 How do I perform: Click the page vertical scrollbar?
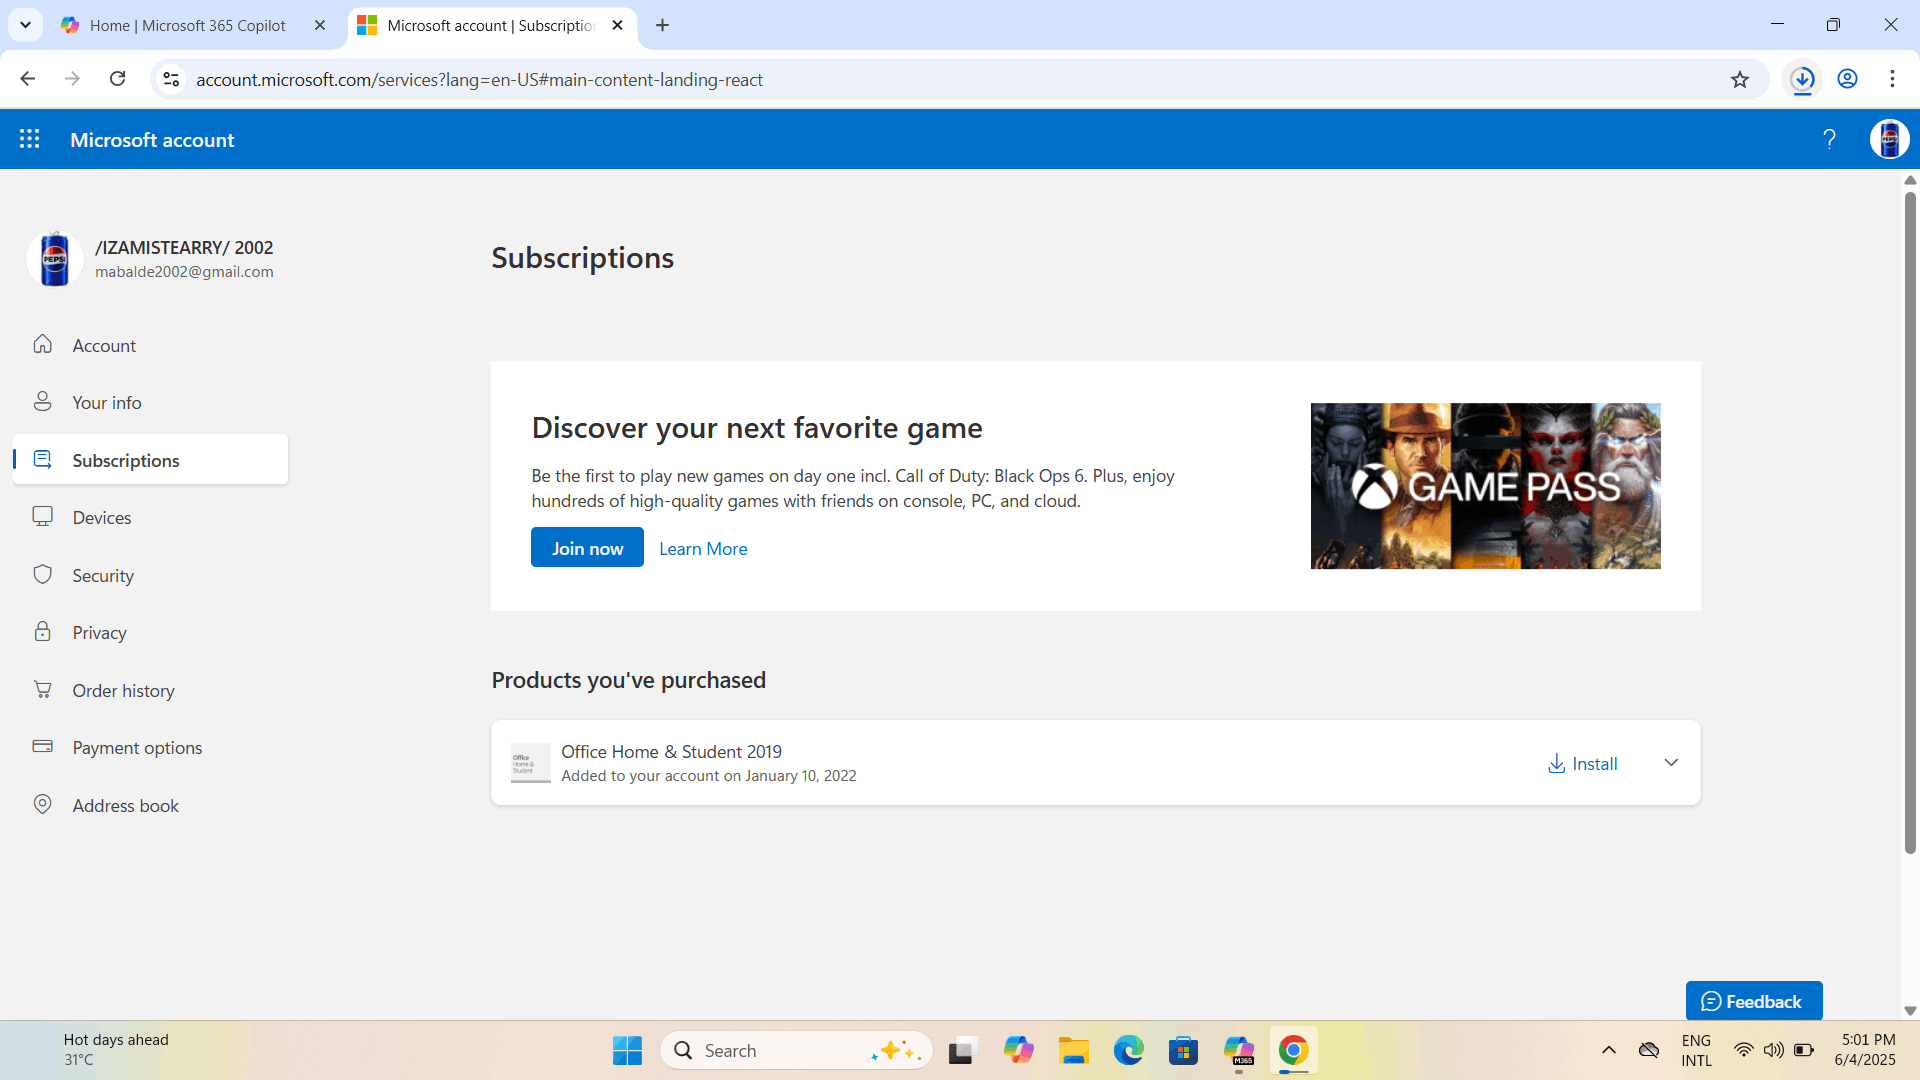(x=1910, y=520)
